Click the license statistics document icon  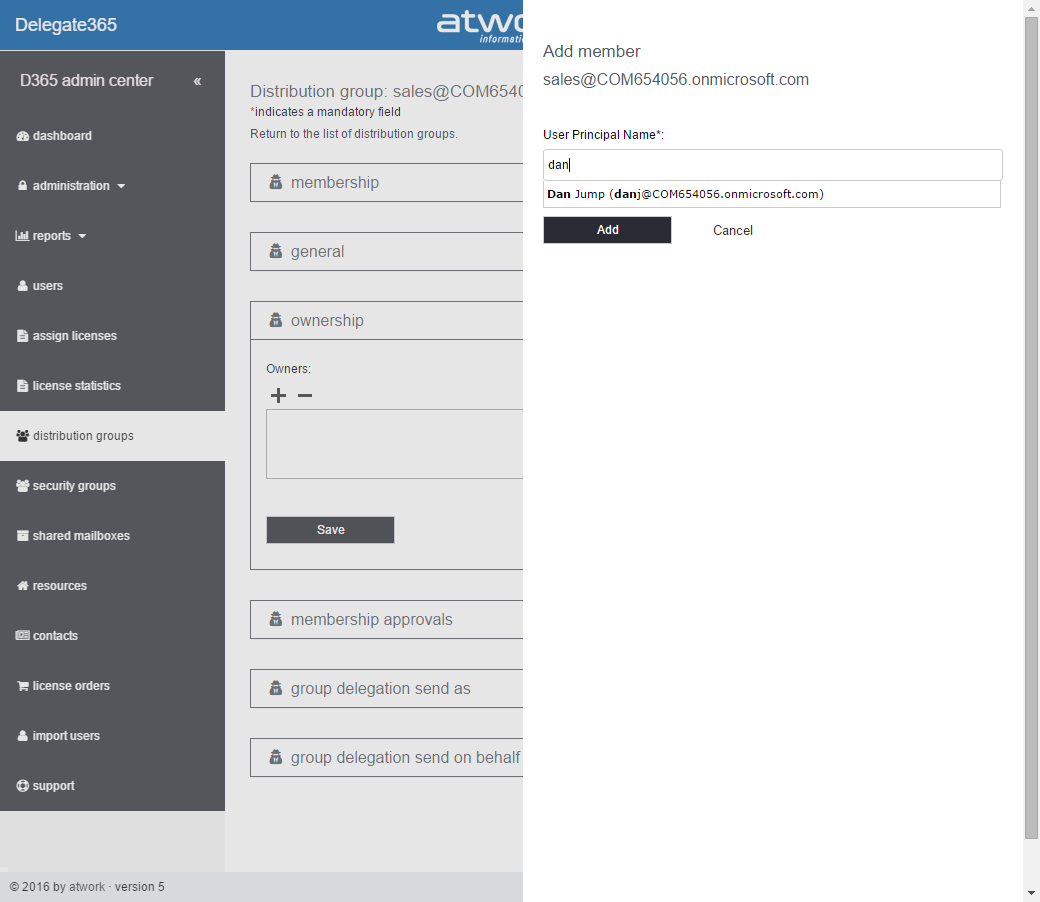(23, 386)
